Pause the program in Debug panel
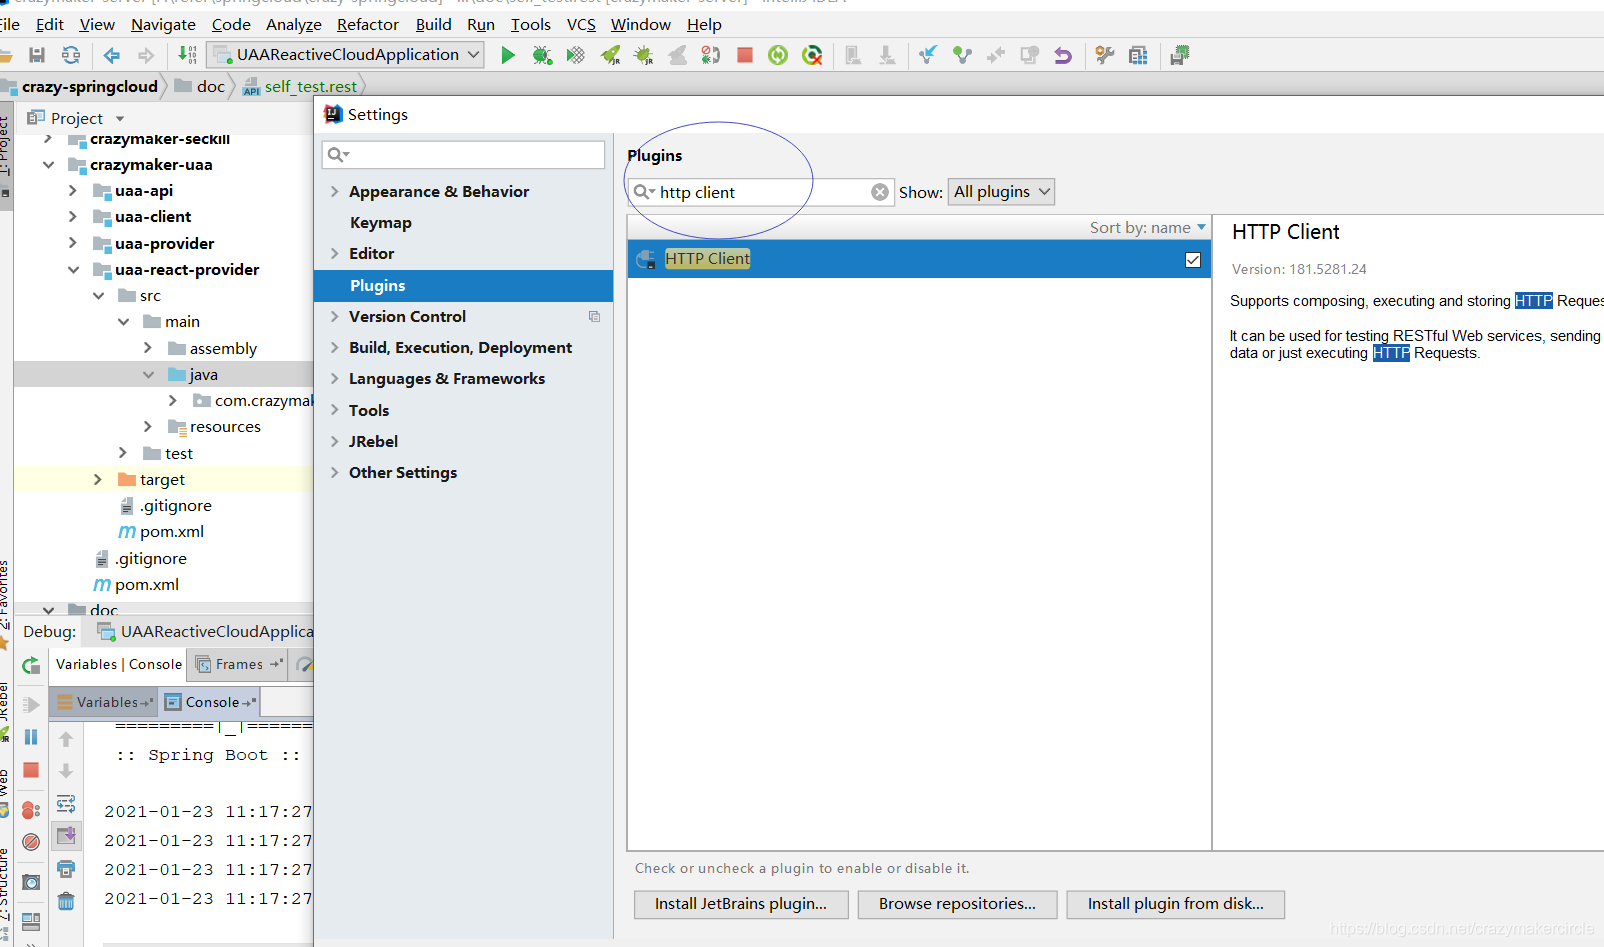The image size is (1604, 947). (x=31, y=737)
